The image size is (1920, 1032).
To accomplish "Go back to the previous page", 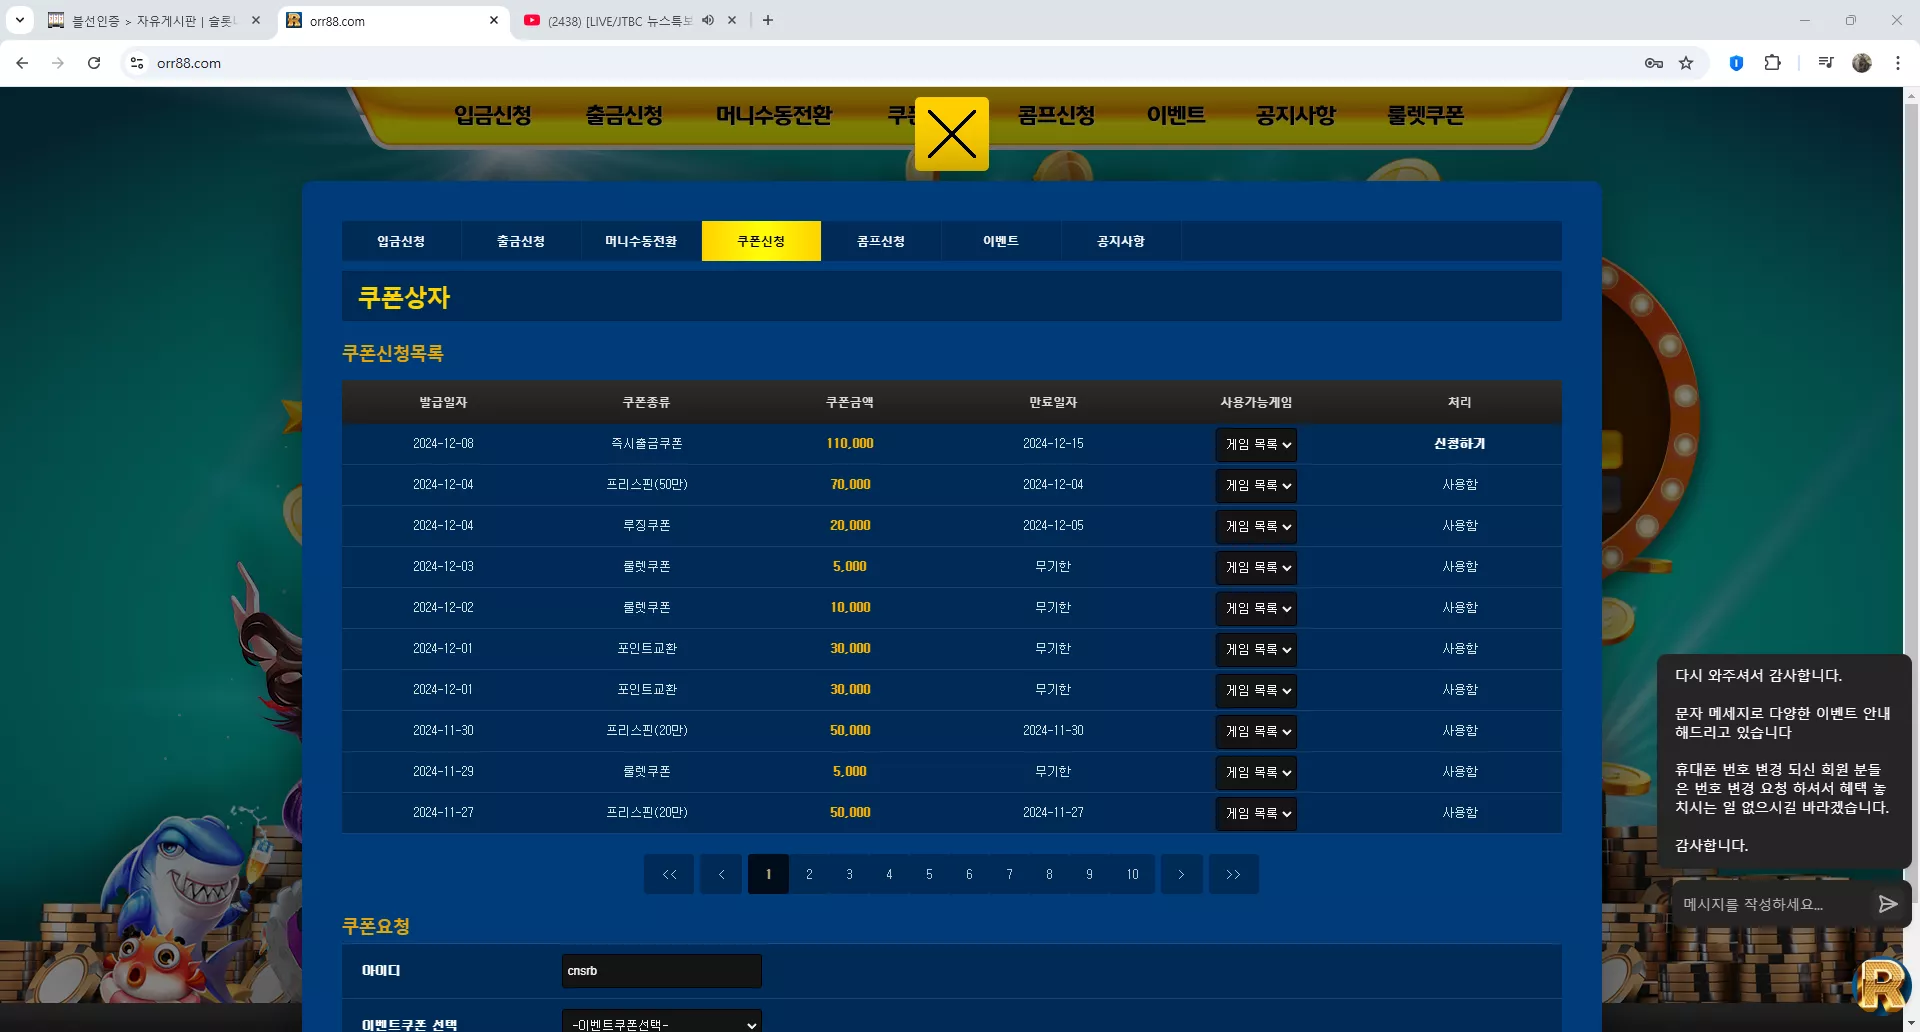I will (22, 63).
